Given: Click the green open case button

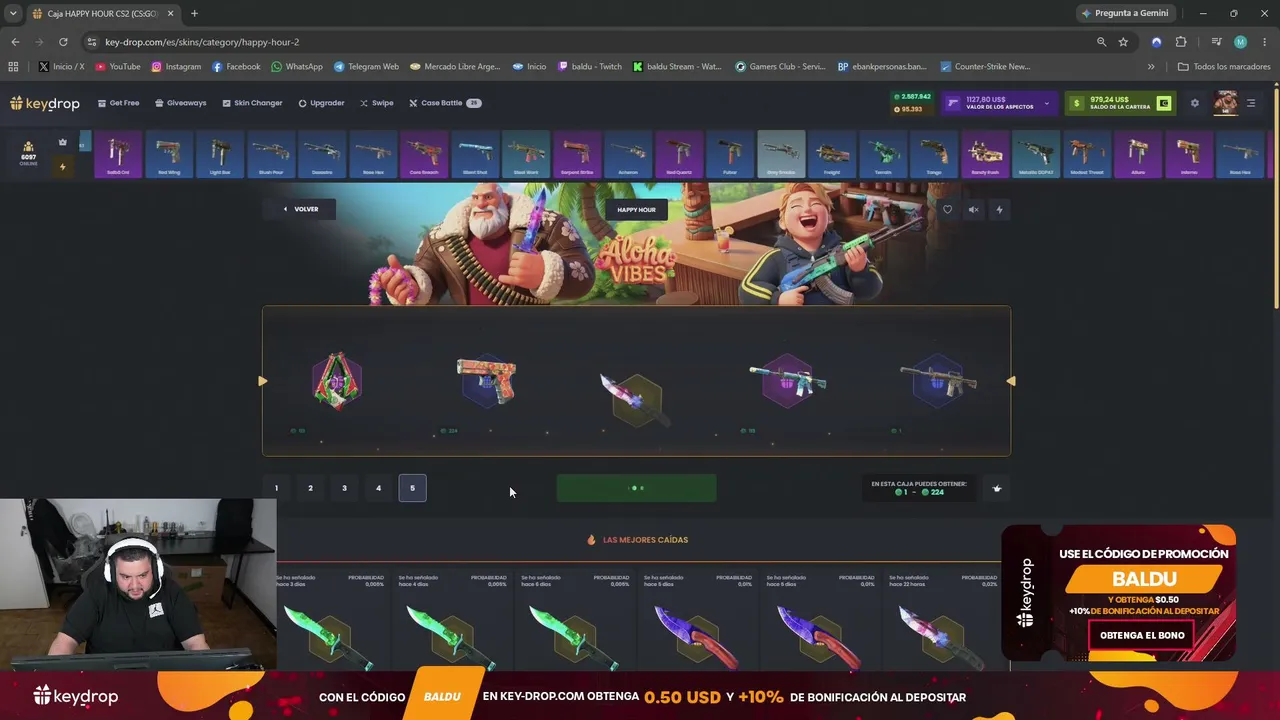Looking at the screenshot, I should [x=636, y=488].
